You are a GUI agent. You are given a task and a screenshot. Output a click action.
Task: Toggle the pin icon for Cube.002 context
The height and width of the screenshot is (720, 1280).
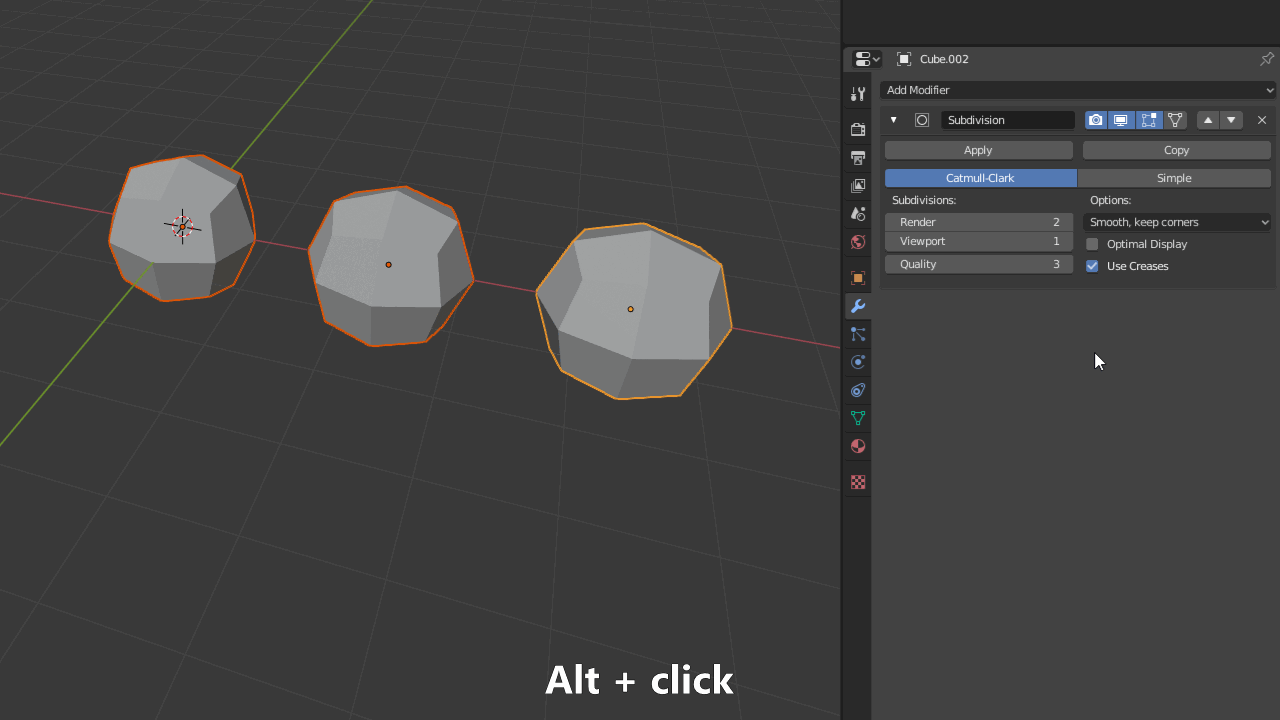click(x=1266, y=59)
